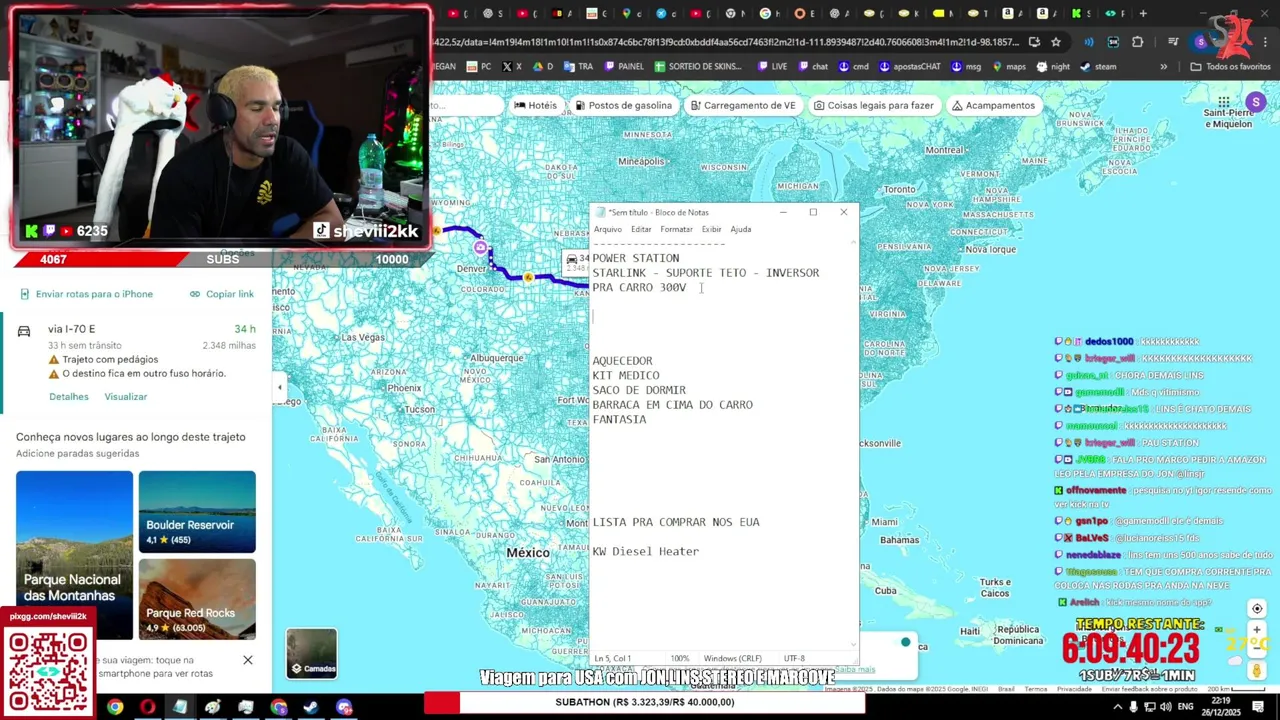
Task: Collapse the Maps side panel arrow
Action: coord(280,387)
